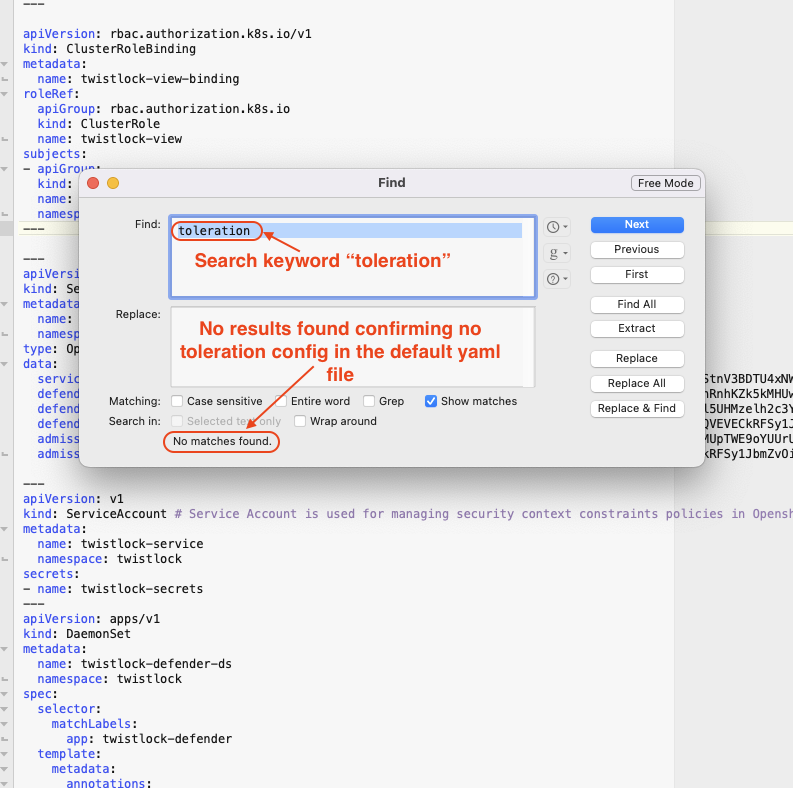Click the line 'name: twistlock-service'
The height and width of the screenshot is (788, 793).
coord(120,544)
